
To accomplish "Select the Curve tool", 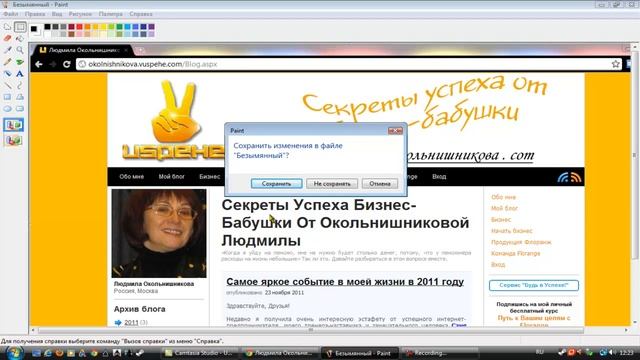I will tap(20, 85).
